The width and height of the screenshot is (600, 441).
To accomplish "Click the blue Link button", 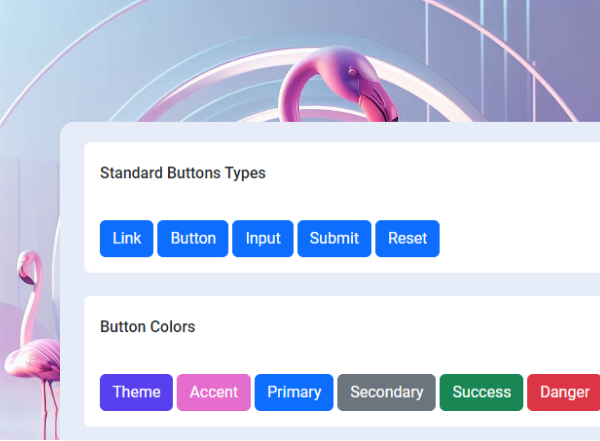I will click(x=126, y=238).
